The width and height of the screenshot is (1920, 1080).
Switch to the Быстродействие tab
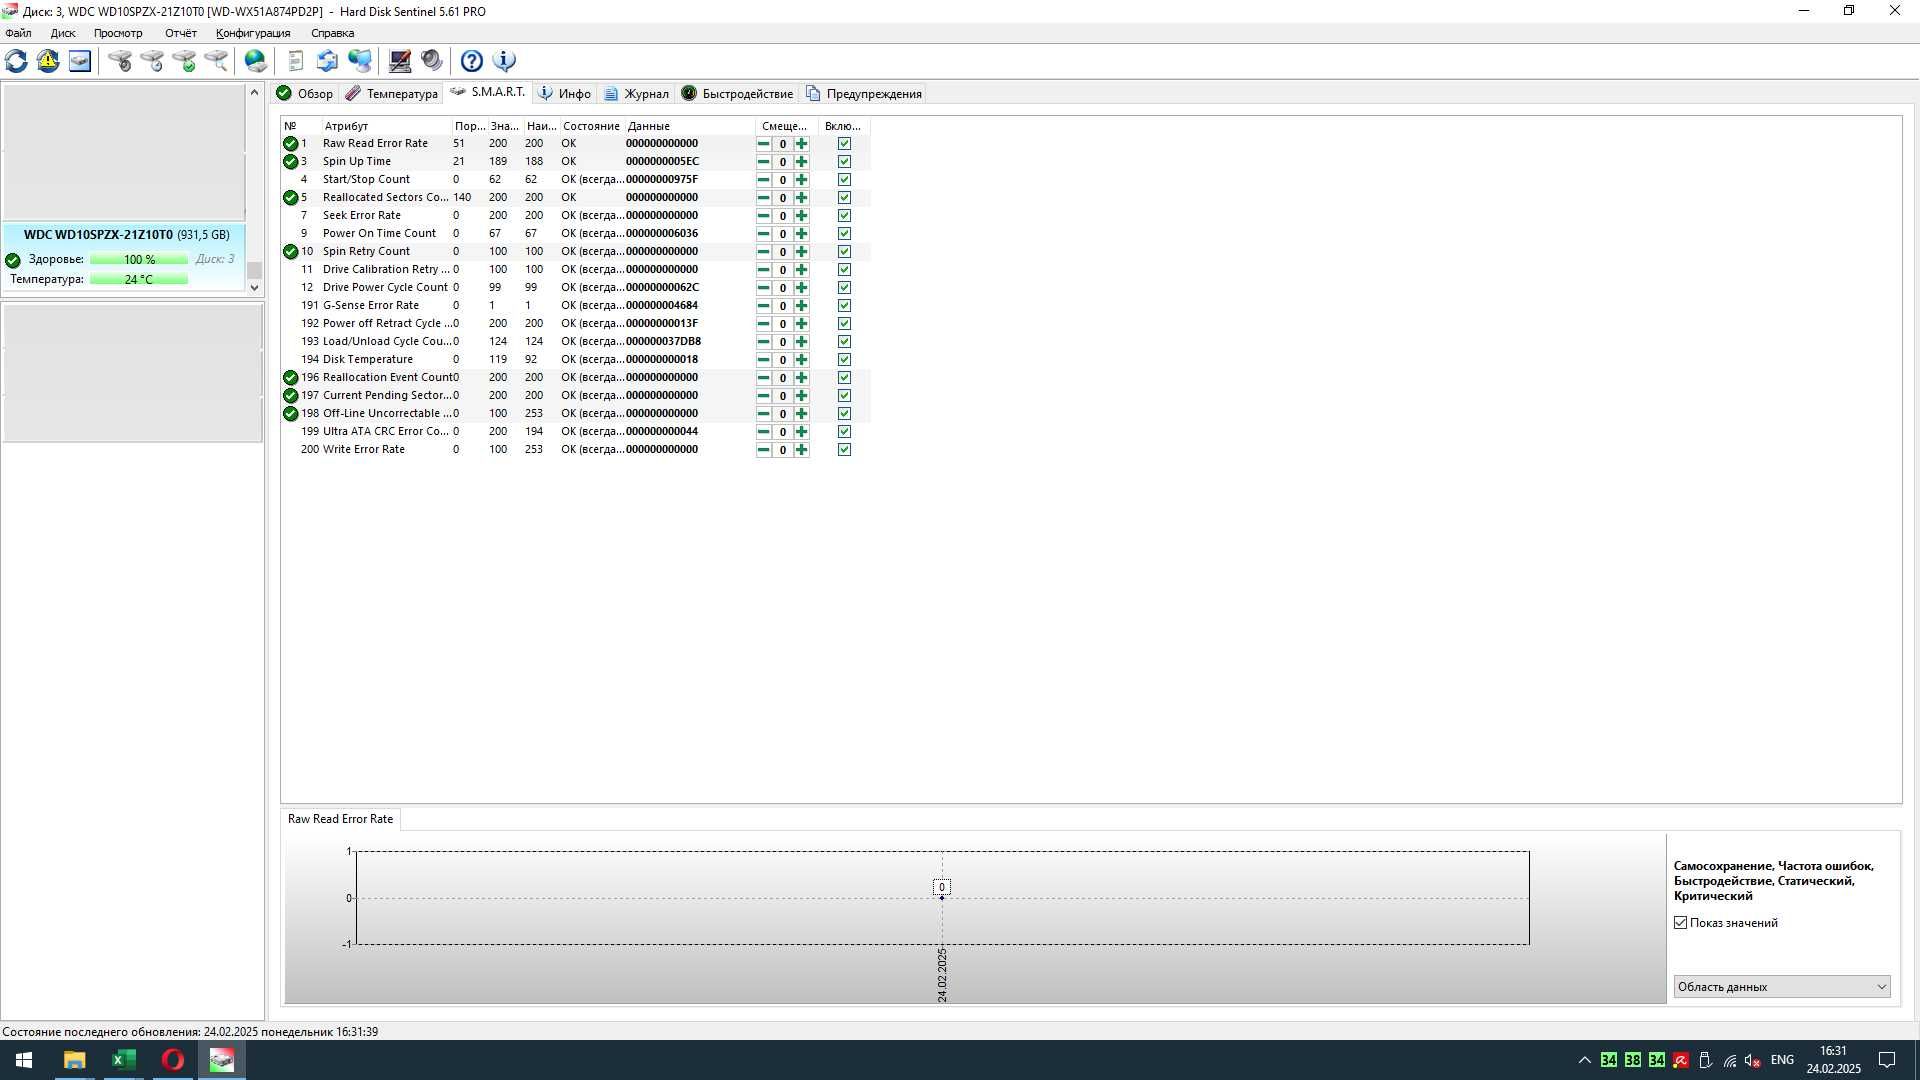pos(737,94)
